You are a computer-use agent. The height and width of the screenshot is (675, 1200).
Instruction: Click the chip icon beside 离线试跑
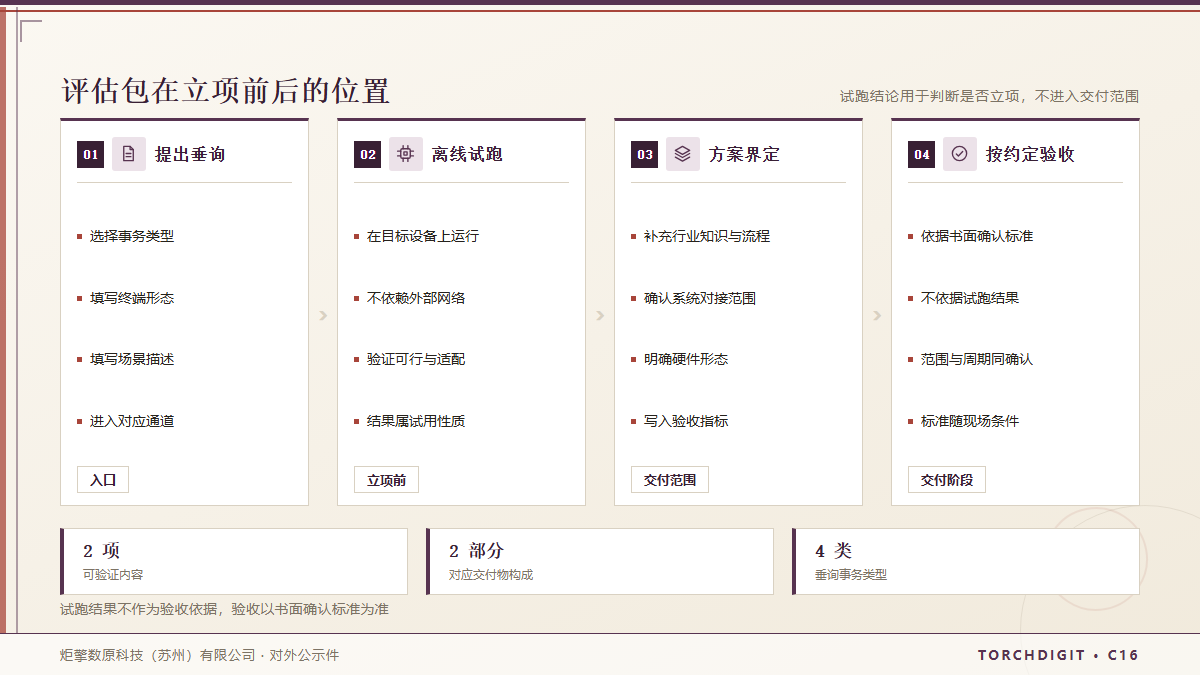point(406,154)
